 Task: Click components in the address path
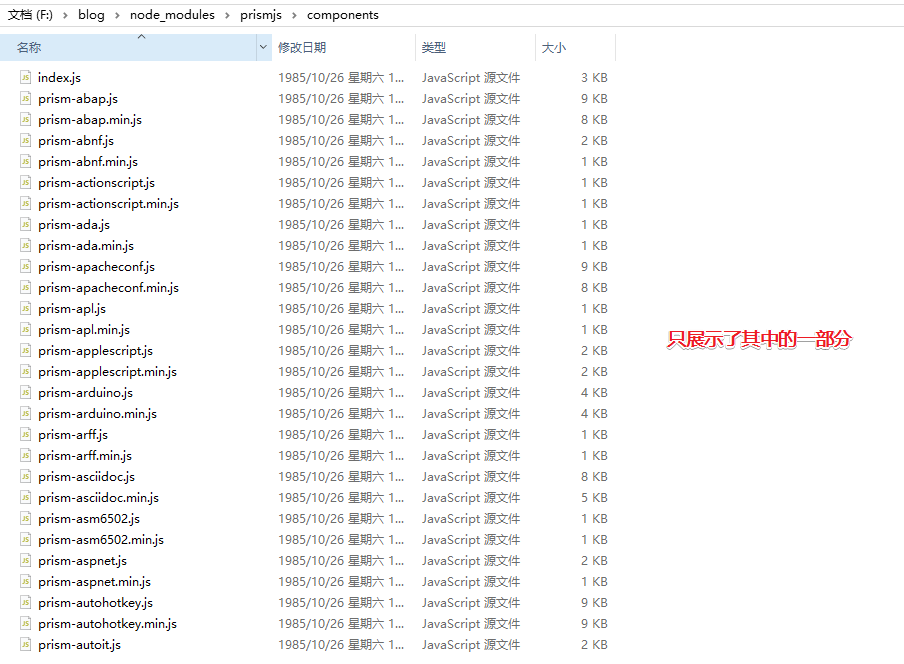click(x=342, y=15)
